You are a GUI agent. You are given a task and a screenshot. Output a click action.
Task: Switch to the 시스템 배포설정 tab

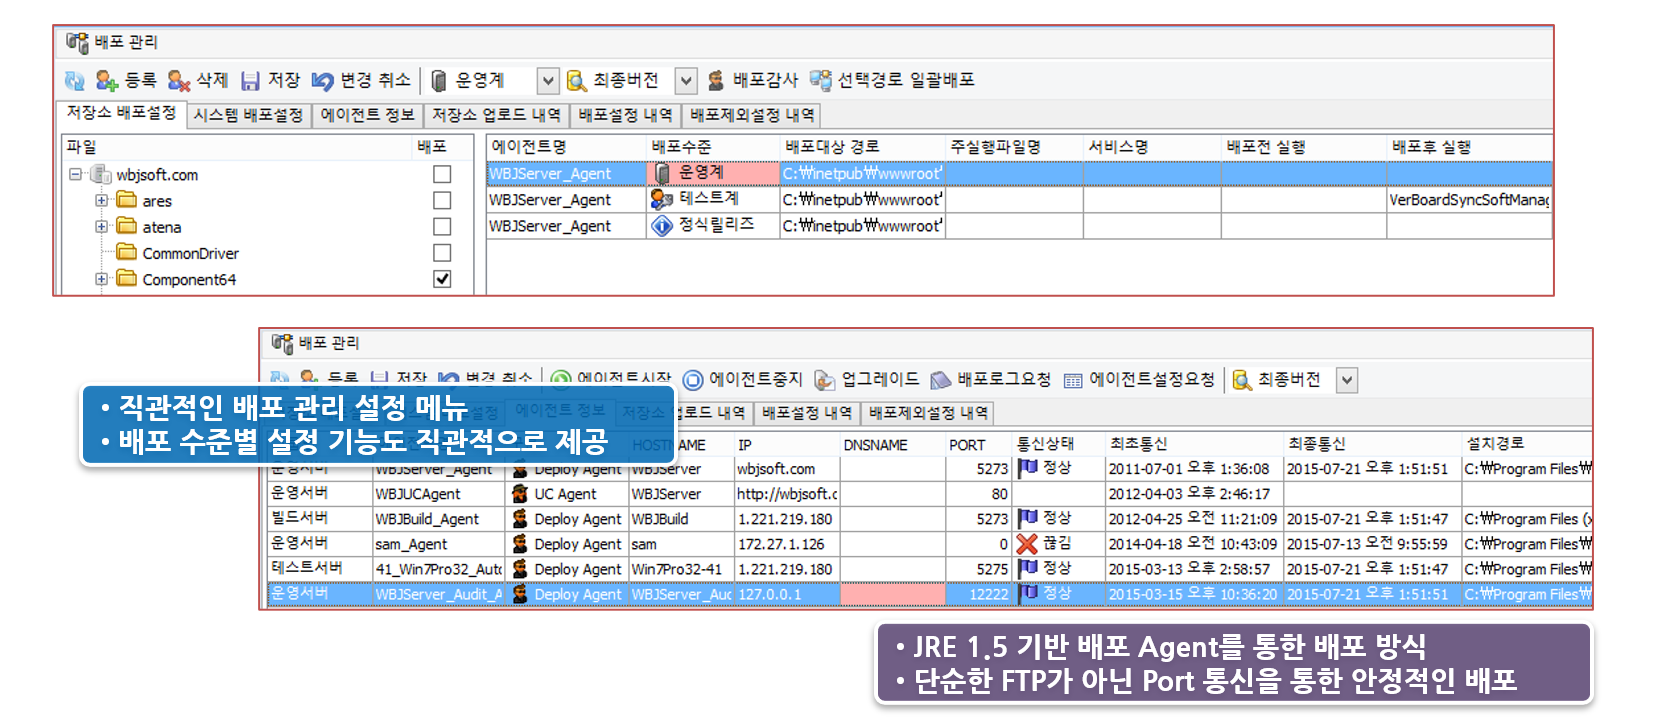248,115
